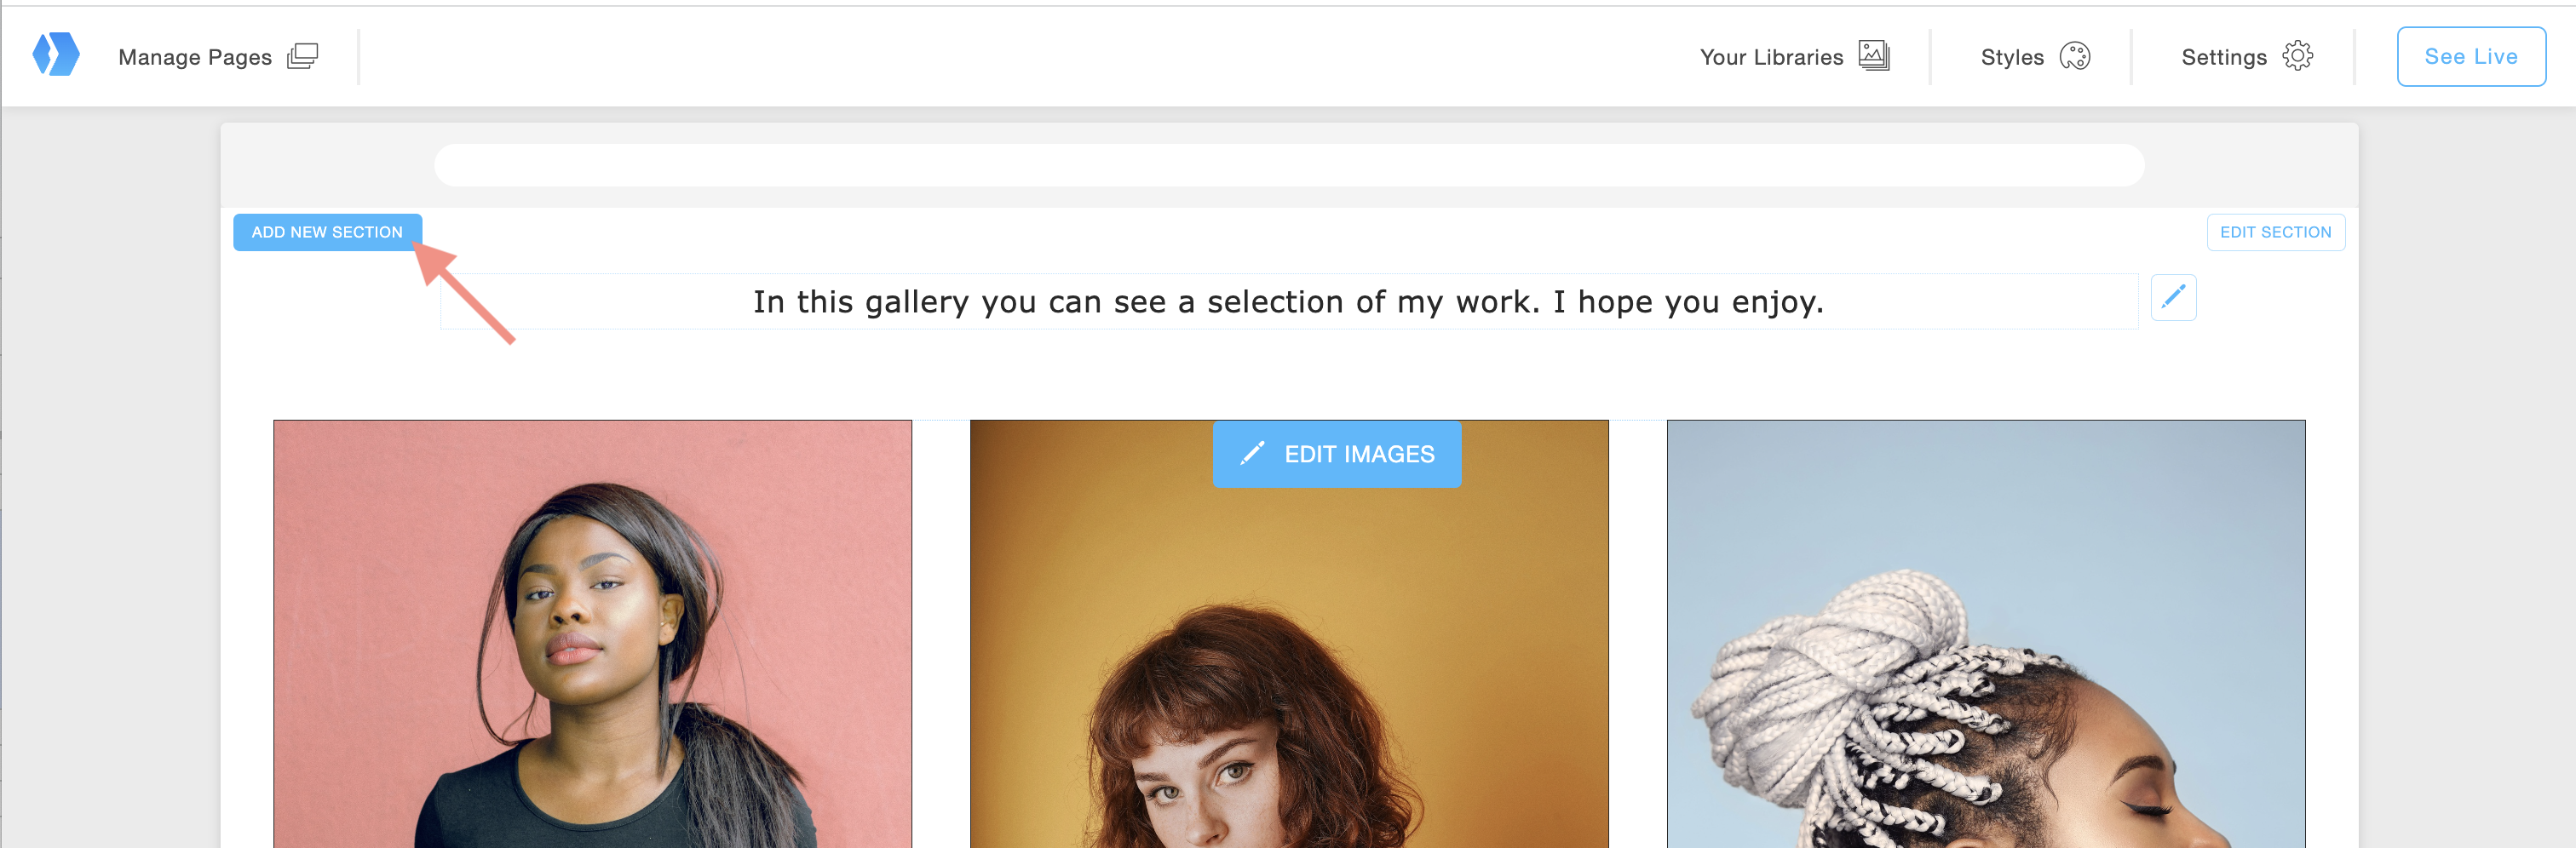Click Add New Section button
Screen dimensions: 2576x848
[327, 232]
